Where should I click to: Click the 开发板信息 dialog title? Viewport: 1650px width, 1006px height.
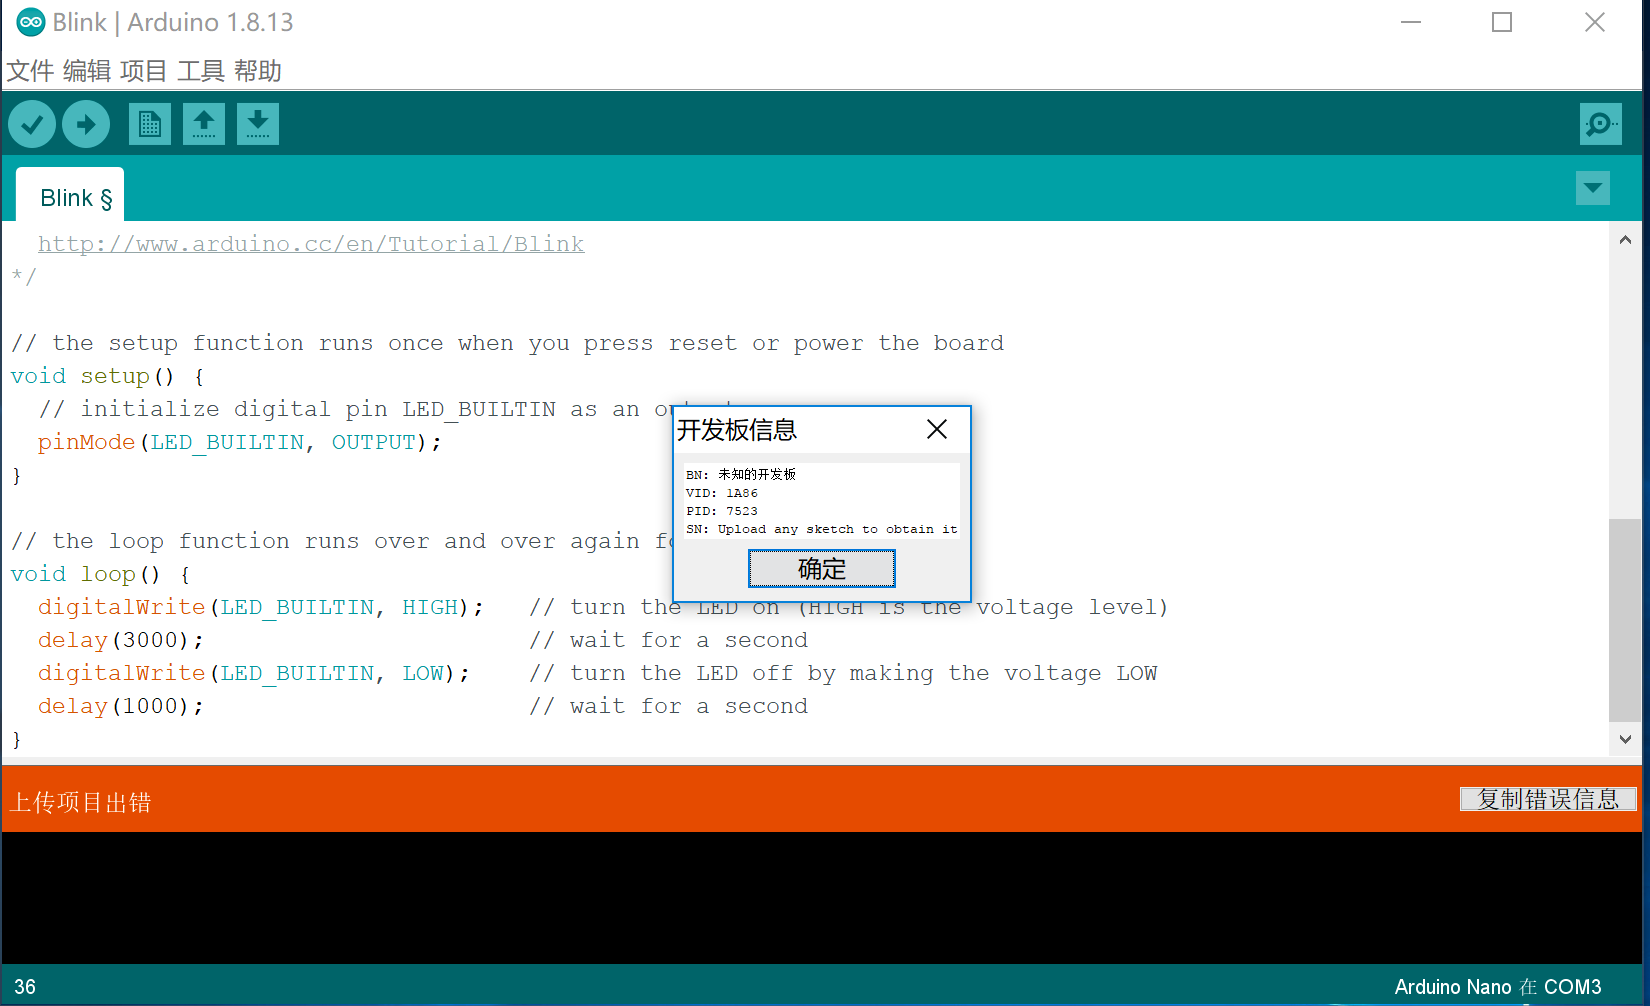(737, 430)
